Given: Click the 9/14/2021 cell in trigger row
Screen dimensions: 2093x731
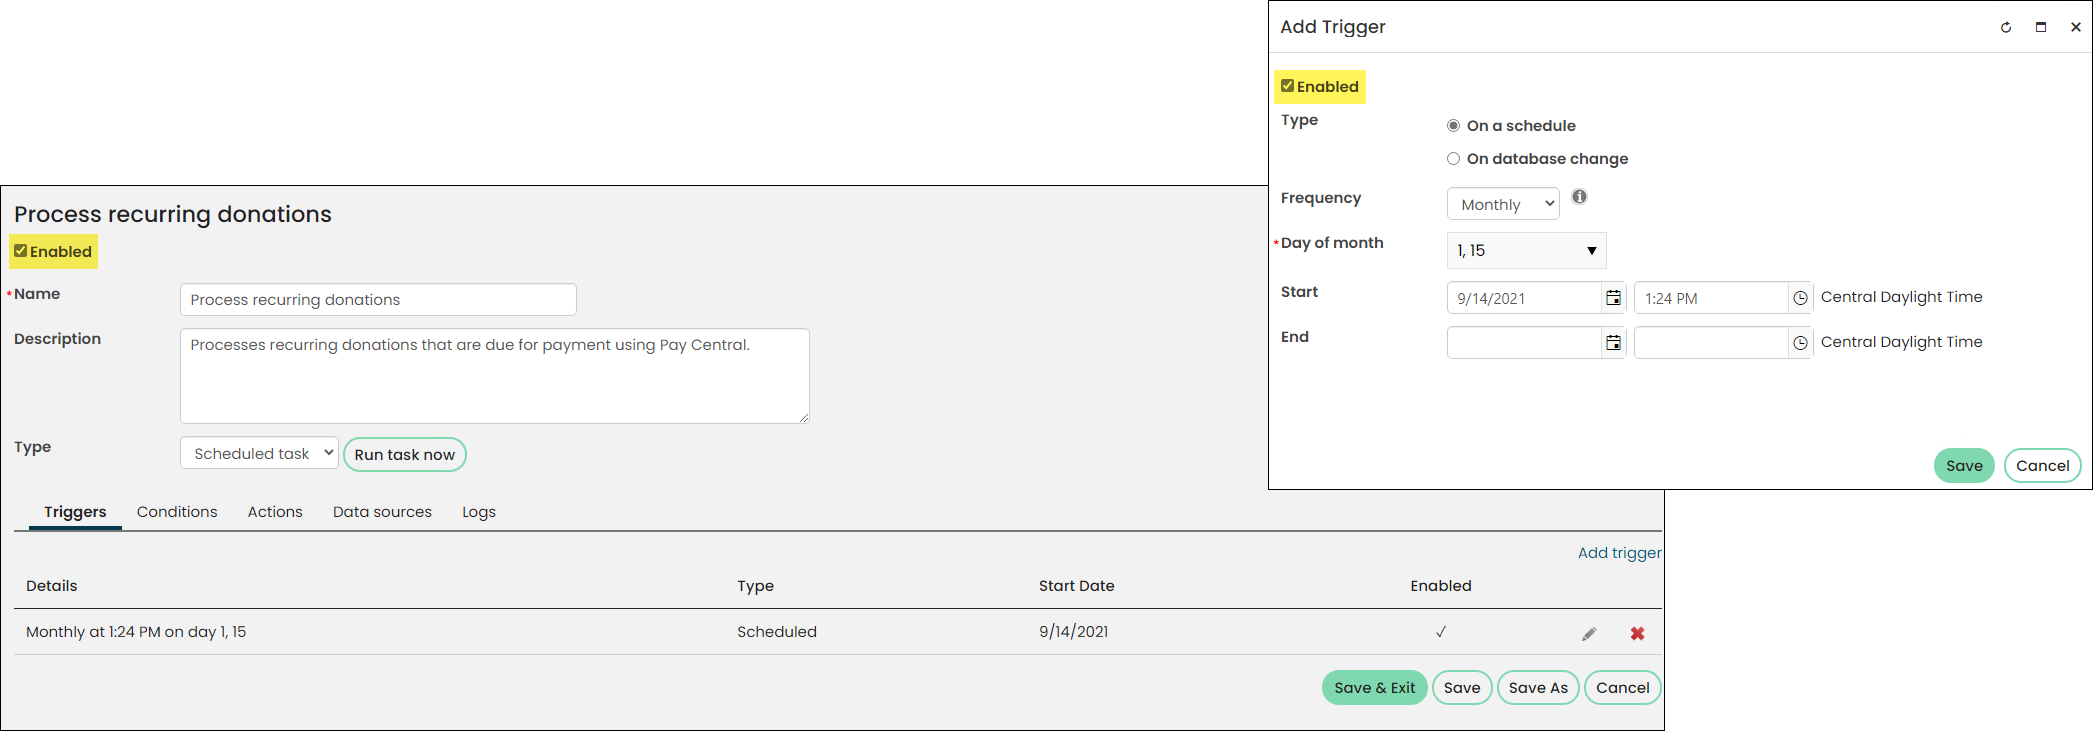Looking at the screenshot, I should [1073, 632].
